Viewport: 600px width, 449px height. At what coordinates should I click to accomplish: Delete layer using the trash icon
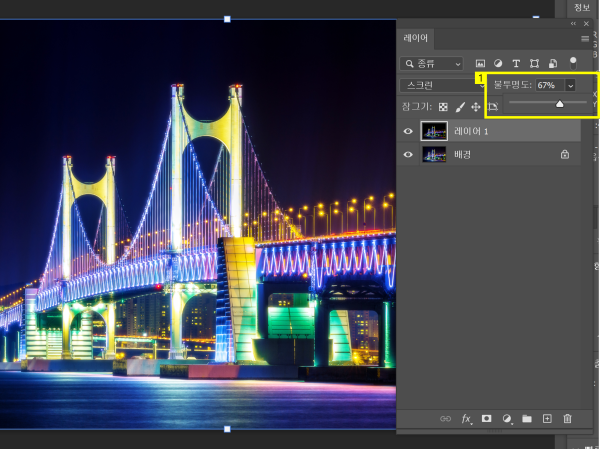click(567, 419)
